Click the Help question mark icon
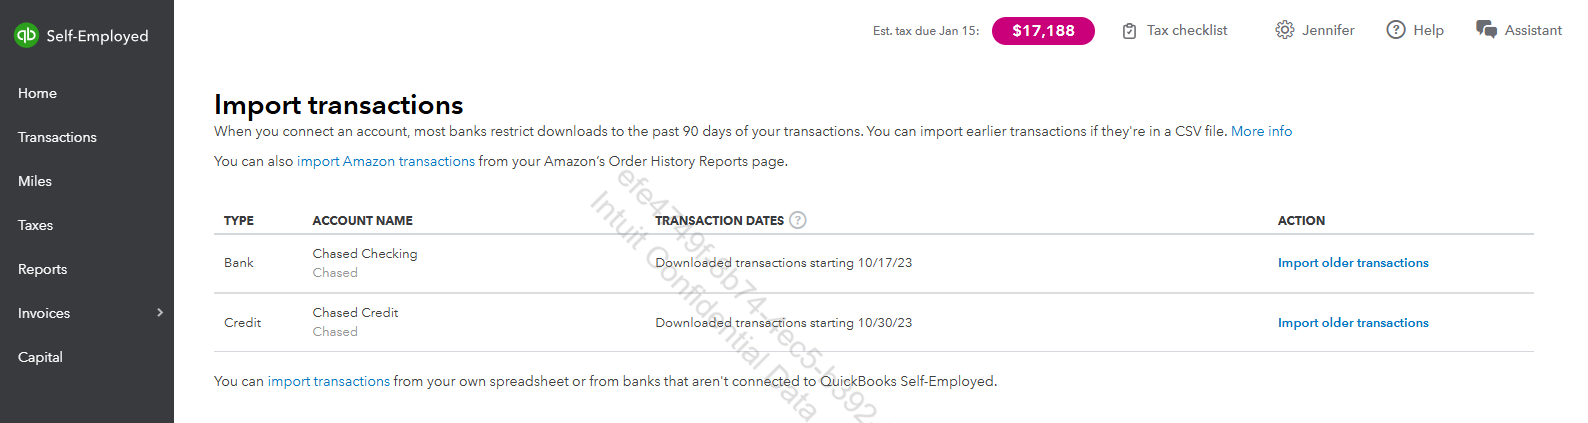The width and height of the screenshot is (1588, 423). point(1396,30)
